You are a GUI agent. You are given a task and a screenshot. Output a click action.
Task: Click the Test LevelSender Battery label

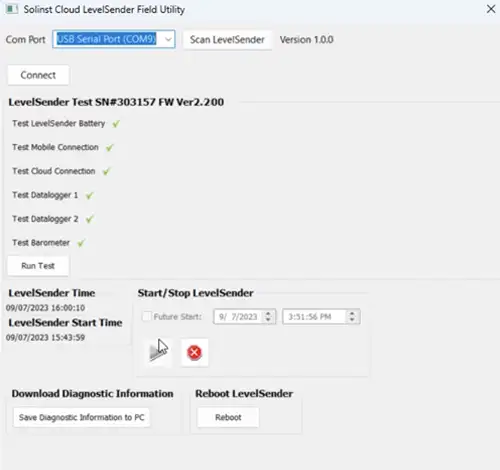(x=59, y=123)
